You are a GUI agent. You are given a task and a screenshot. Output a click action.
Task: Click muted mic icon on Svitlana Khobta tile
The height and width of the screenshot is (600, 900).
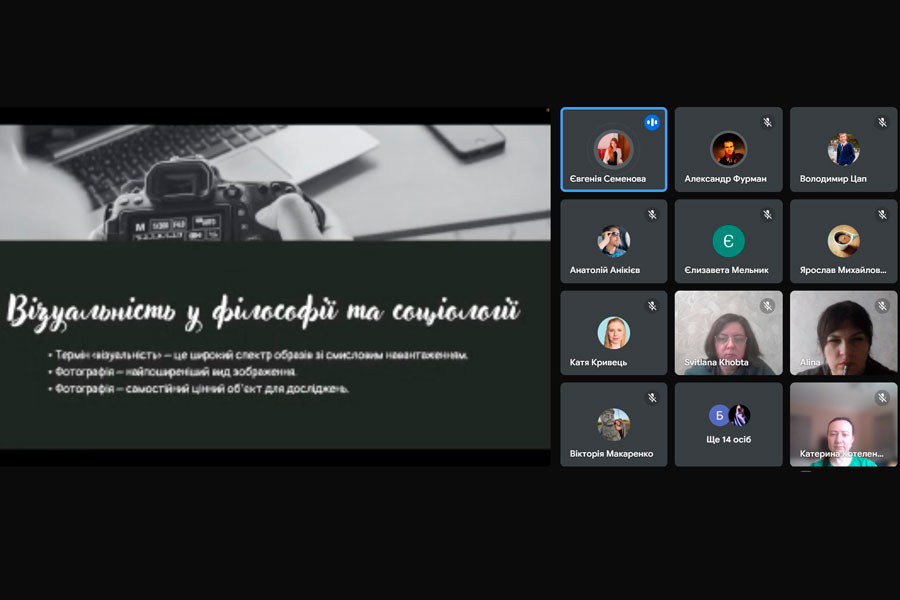[767, 306]
